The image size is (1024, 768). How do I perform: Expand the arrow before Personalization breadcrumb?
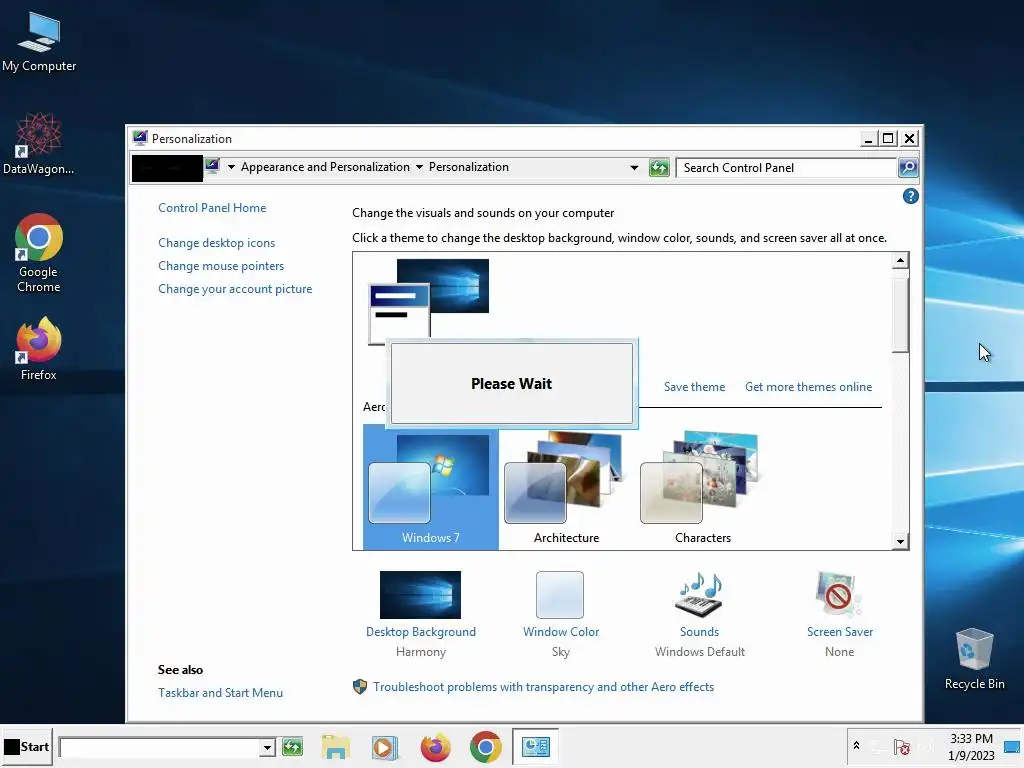click(x=419, y=167)
